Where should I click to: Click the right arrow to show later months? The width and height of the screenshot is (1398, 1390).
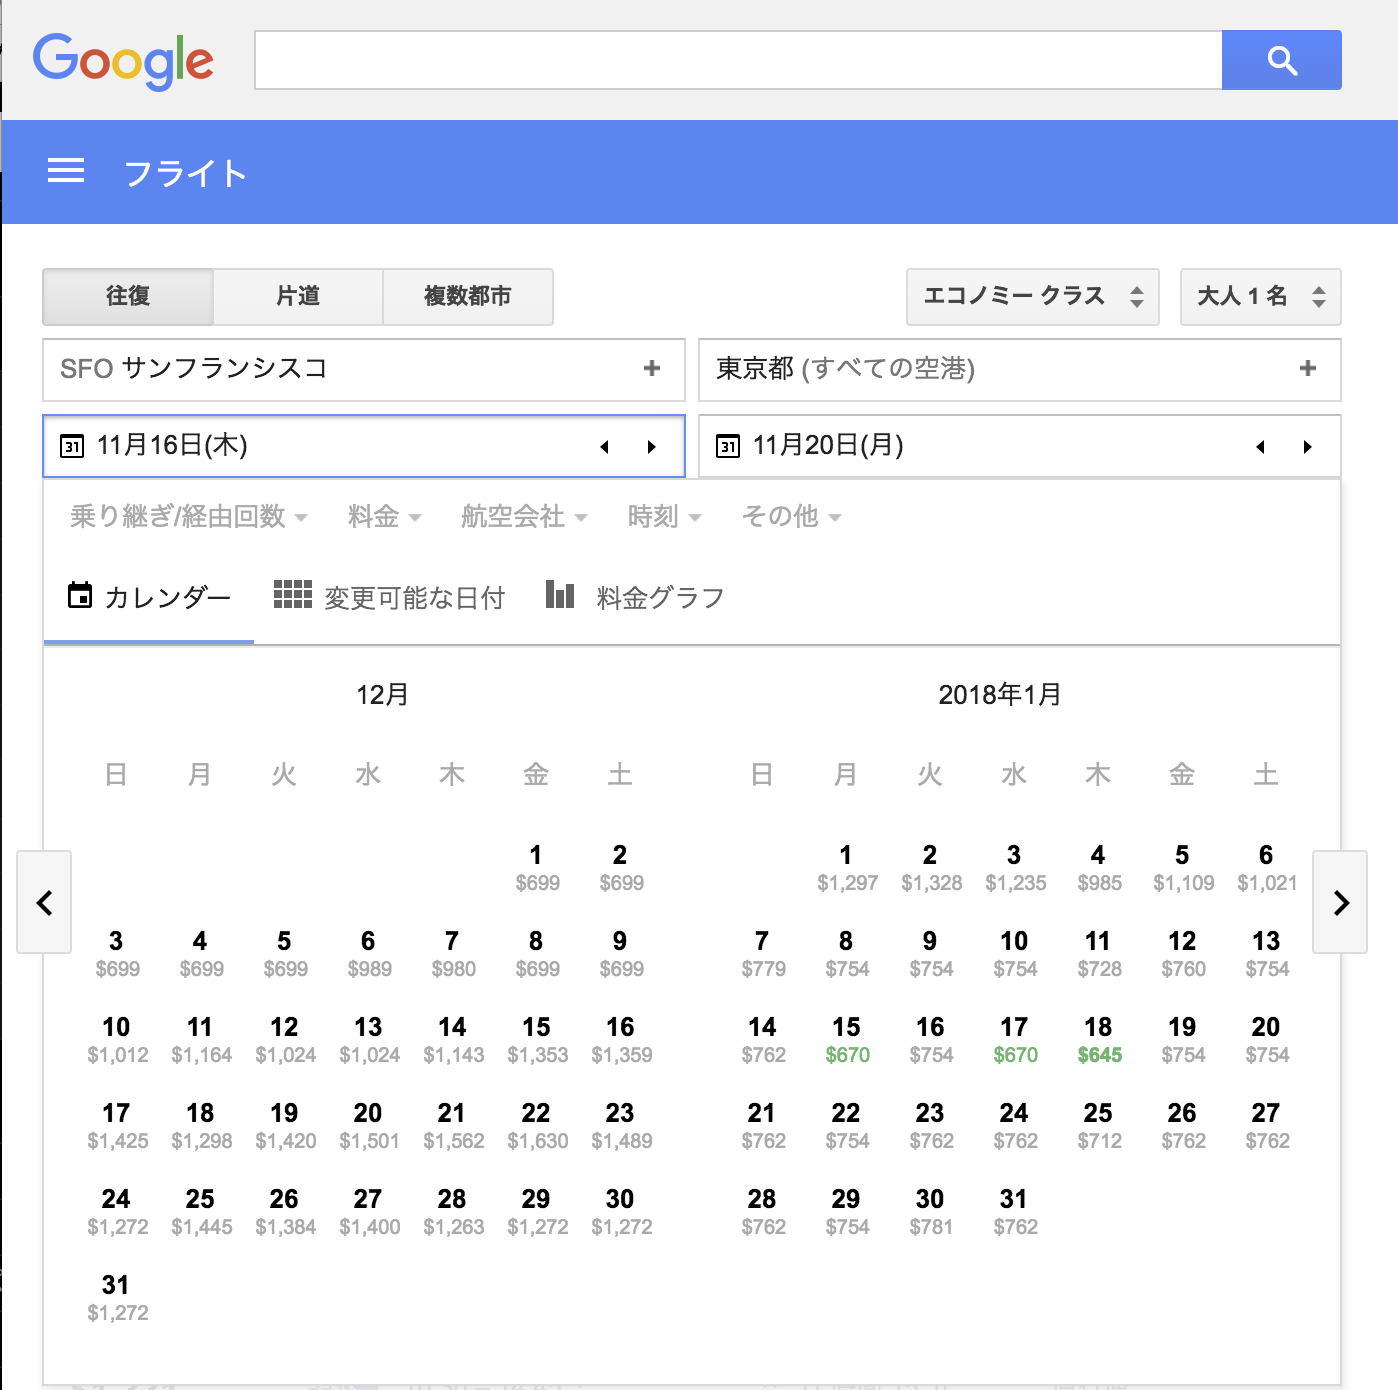(1340, 903)
